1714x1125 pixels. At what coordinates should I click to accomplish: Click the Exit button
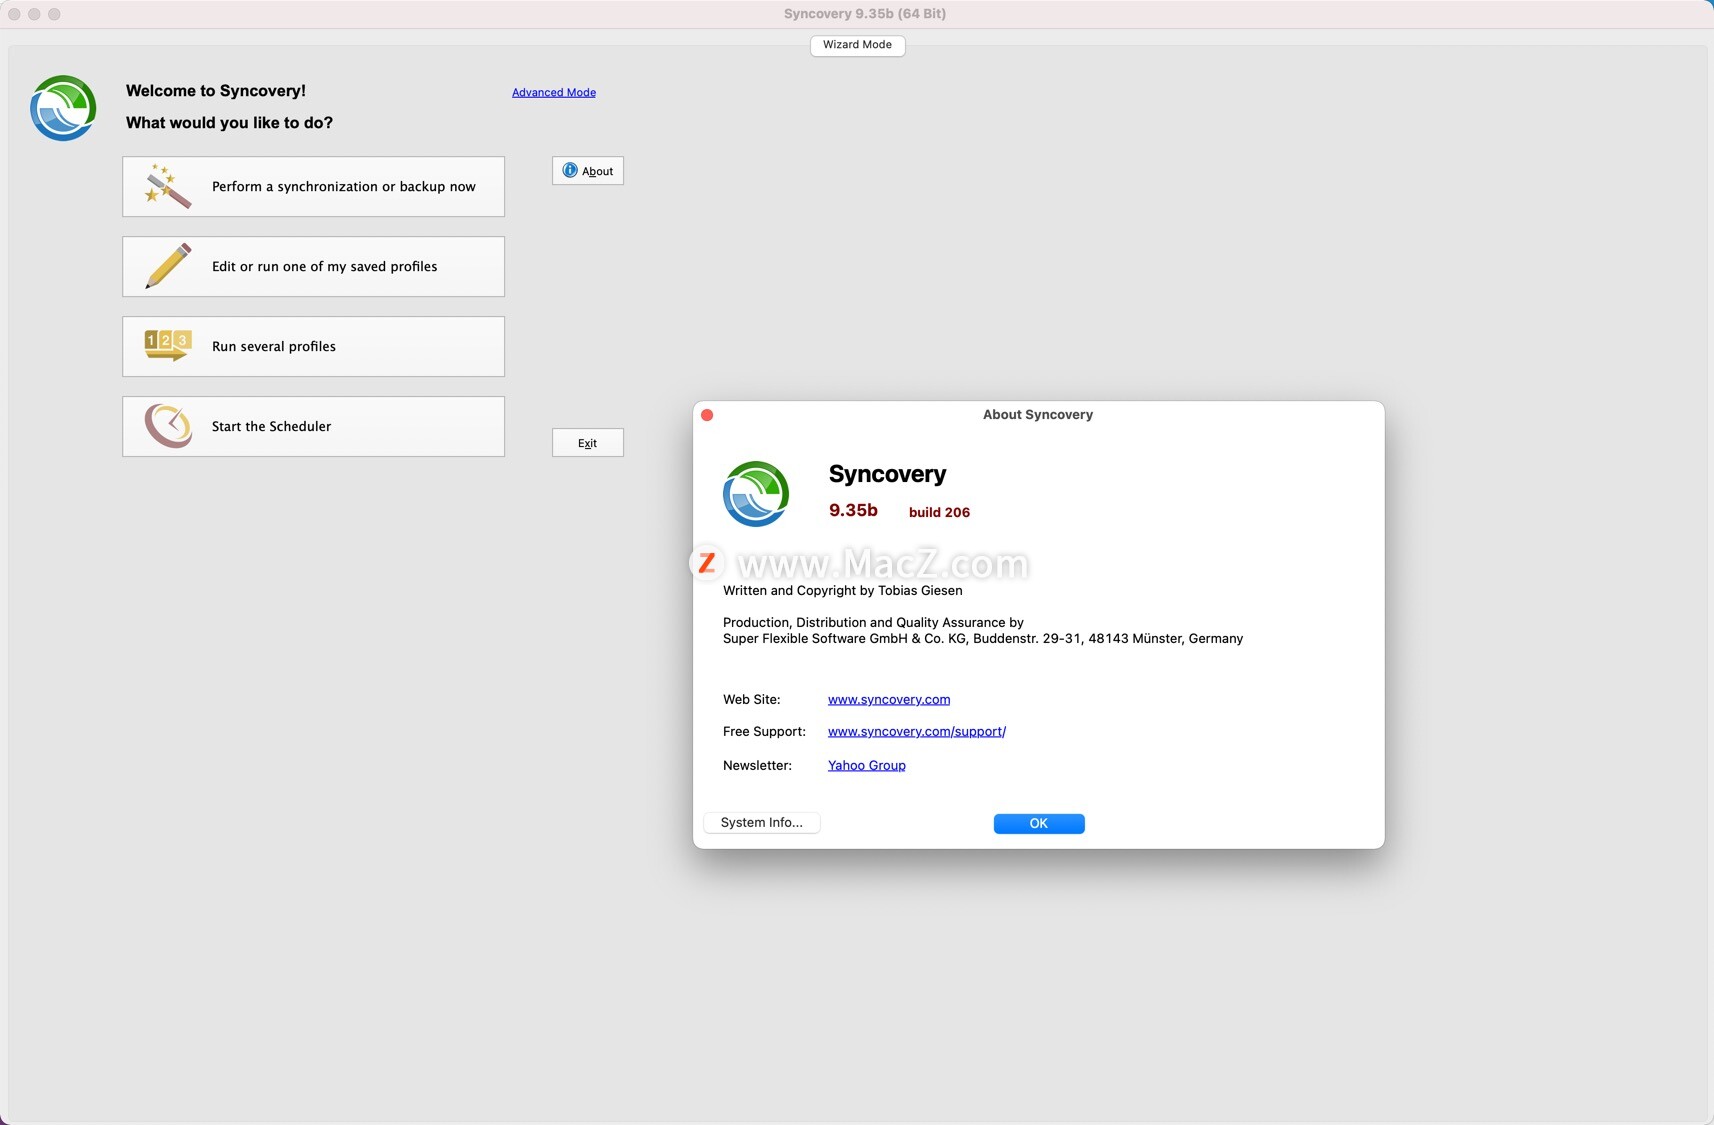point(588,443)
